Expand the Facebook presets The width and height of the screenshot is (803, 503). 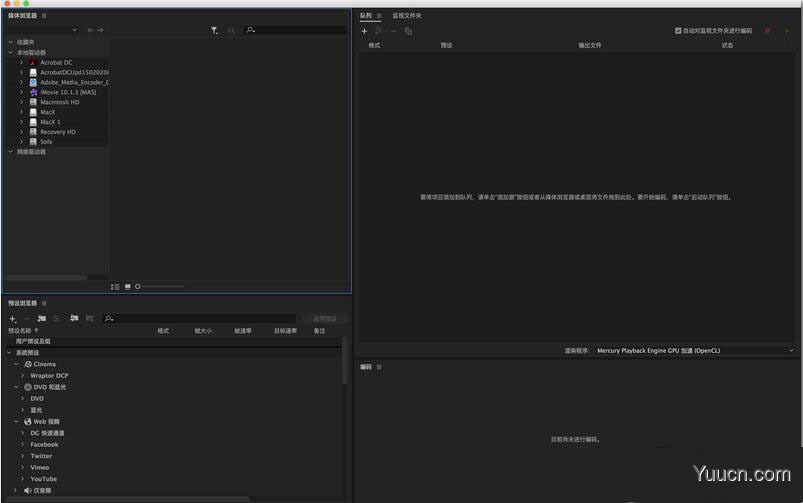point(23,445)
